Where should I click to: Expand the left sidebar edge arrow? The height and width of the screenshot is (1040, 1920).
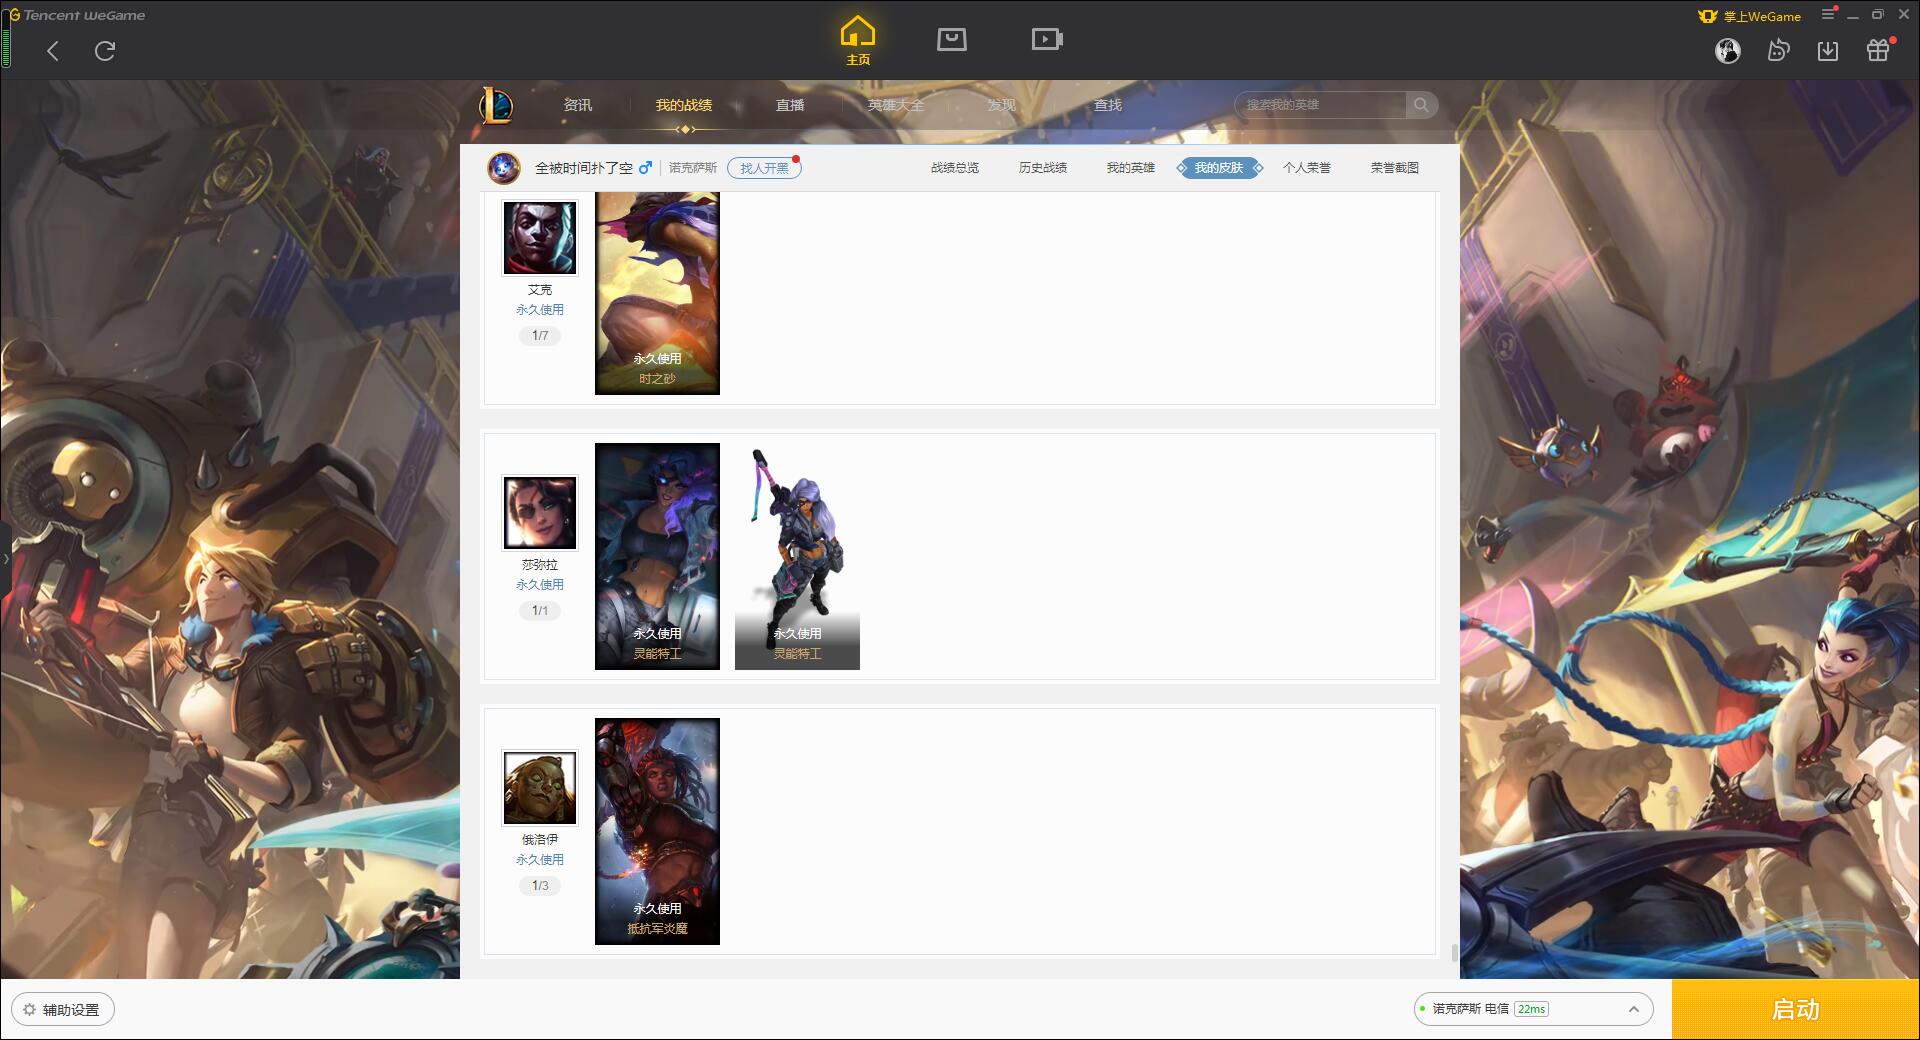[5, 558]
